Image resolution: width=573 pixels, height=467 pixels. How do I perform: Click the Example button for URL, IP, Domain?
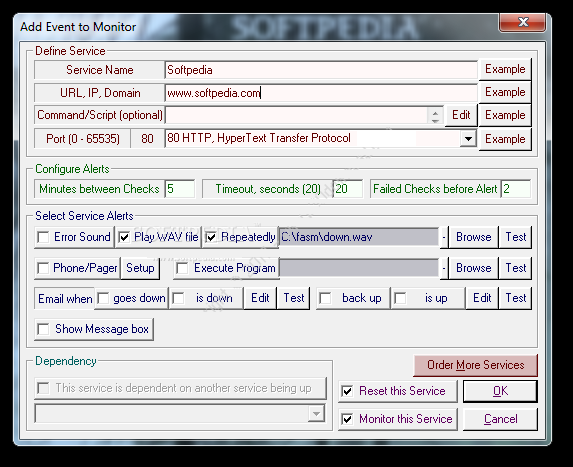[505, 92]
